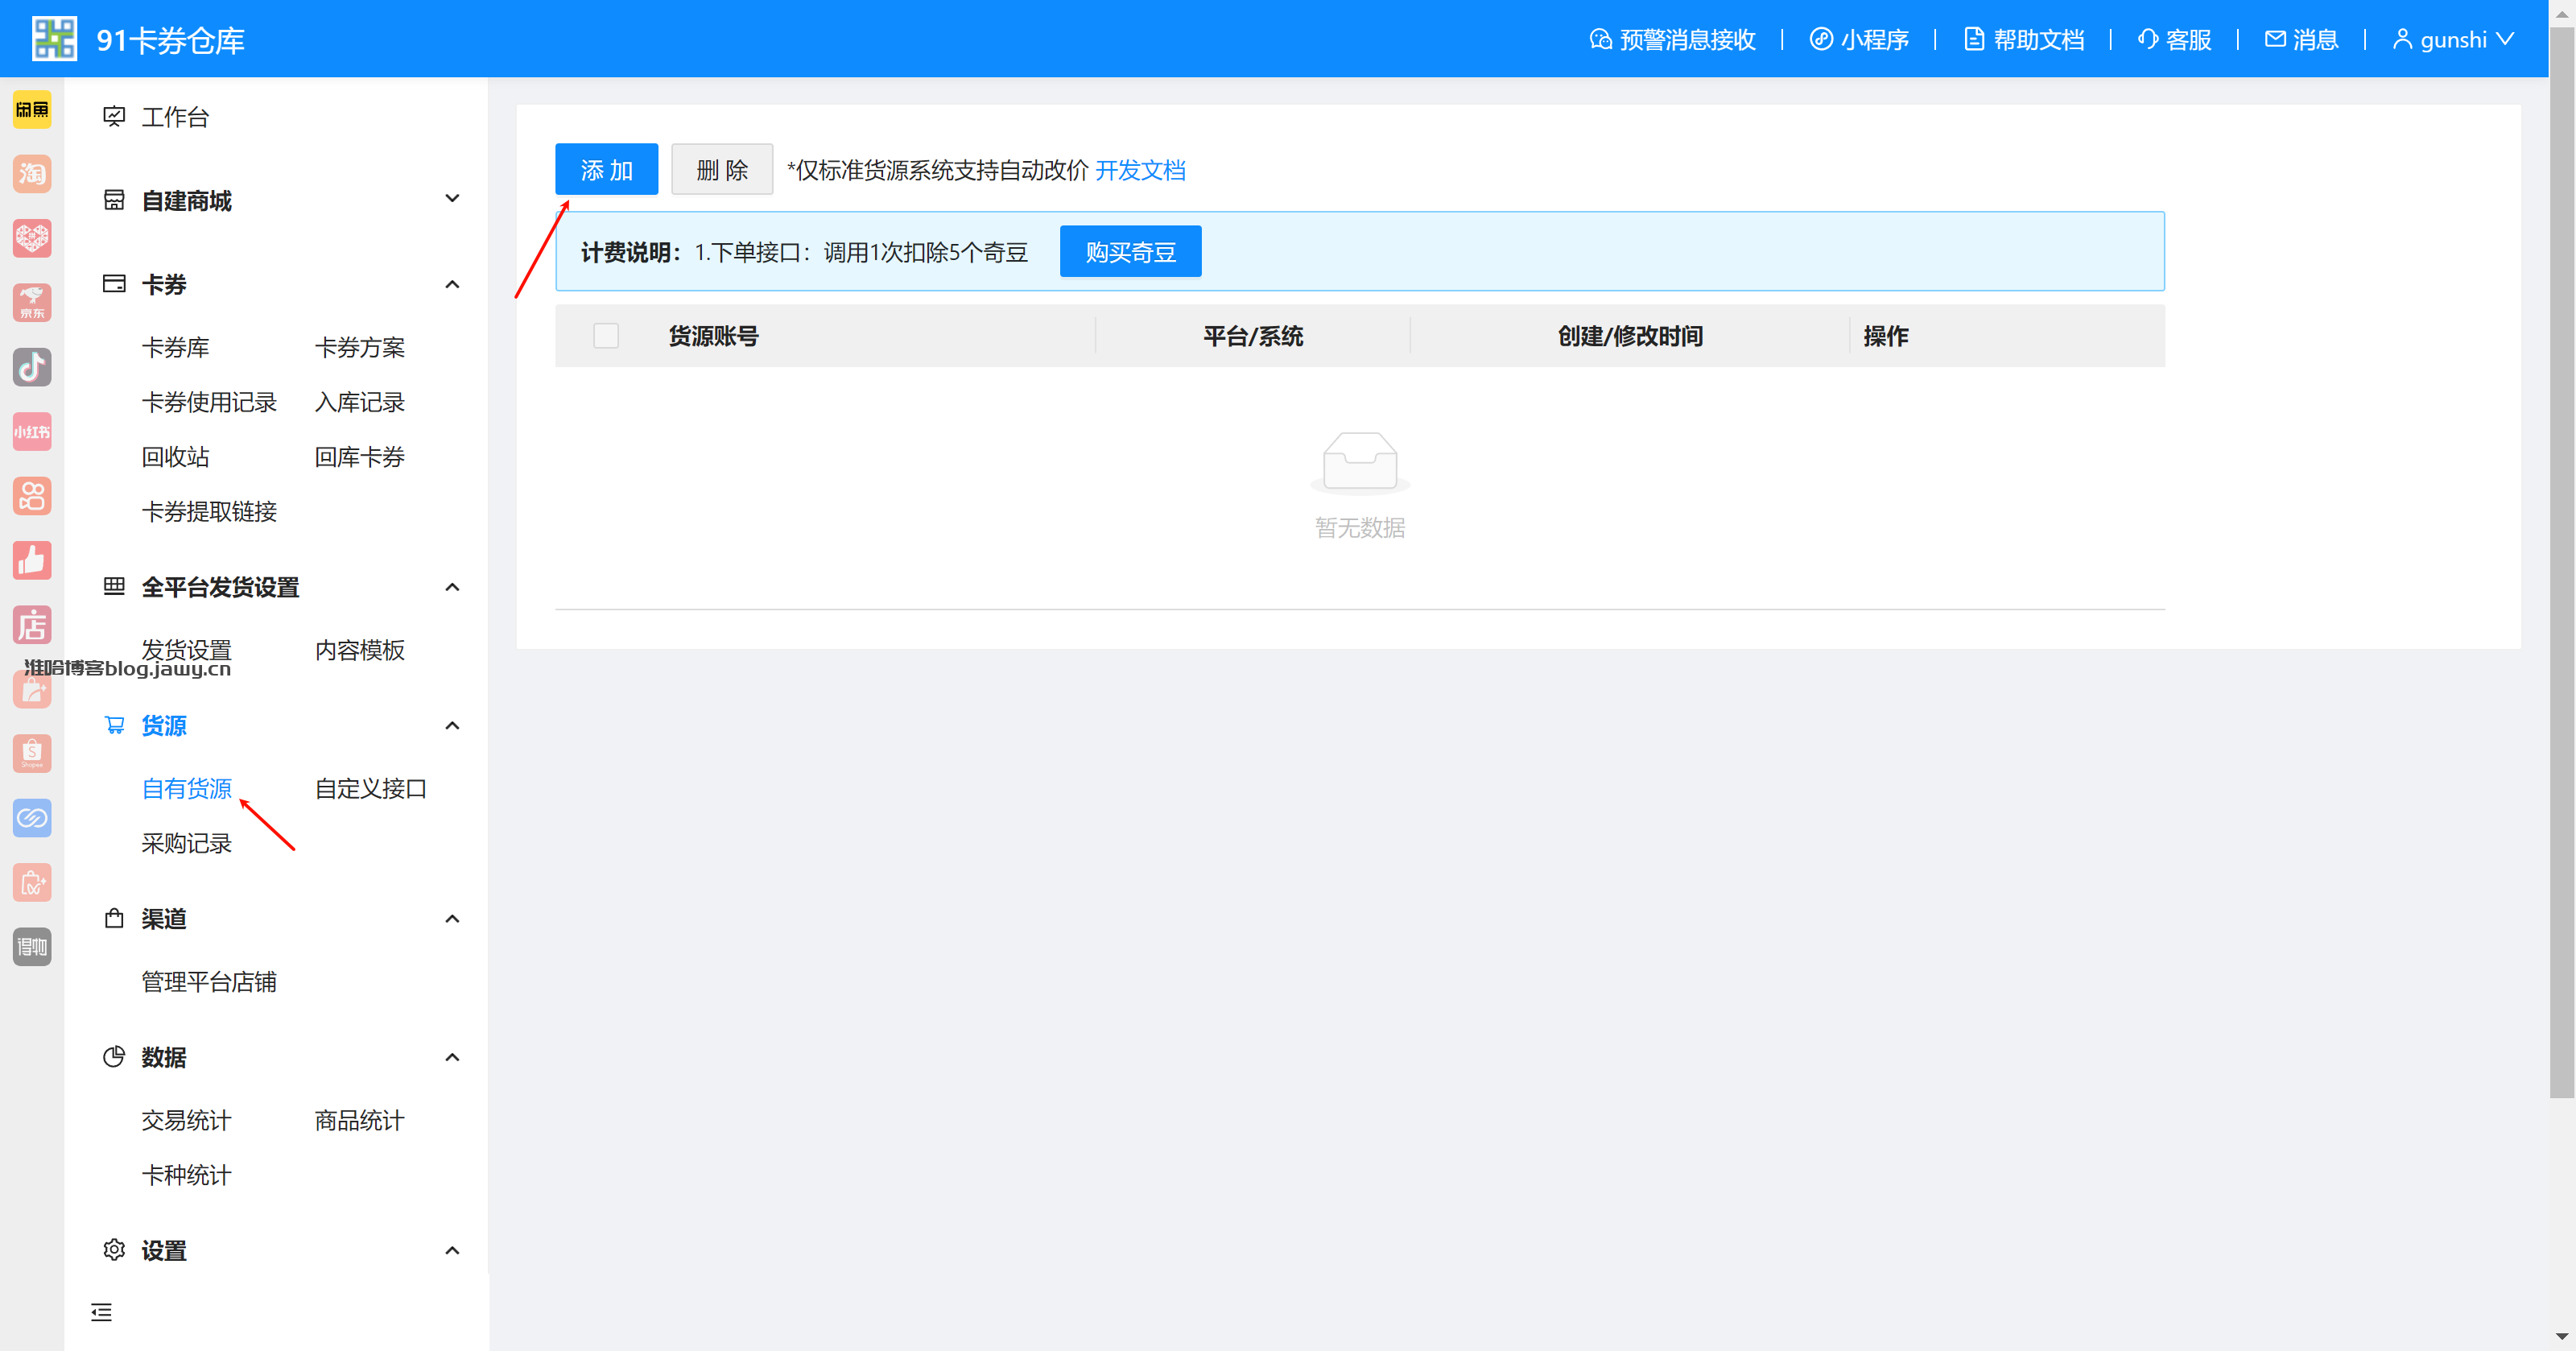The height and width of the screenshot is (1351, 2576).
Task: Collapse the sidebar with the bottom fold icon
Action: point(101,1312)
